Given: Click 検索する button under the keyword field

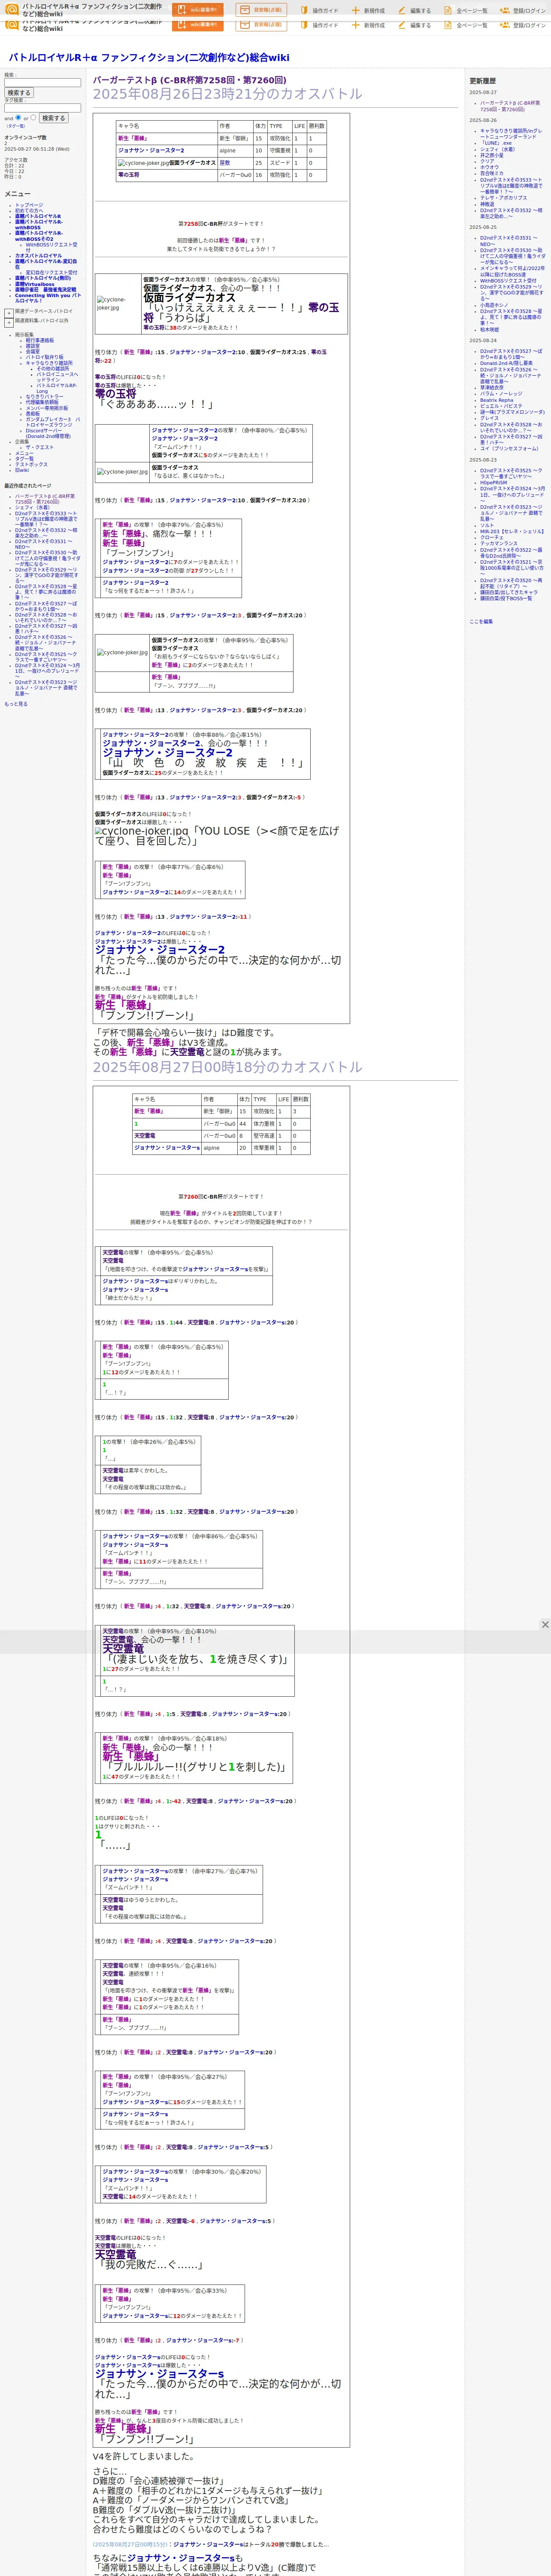Looking at the screenshot, I should pyautogui.click(x=19, y=93).
